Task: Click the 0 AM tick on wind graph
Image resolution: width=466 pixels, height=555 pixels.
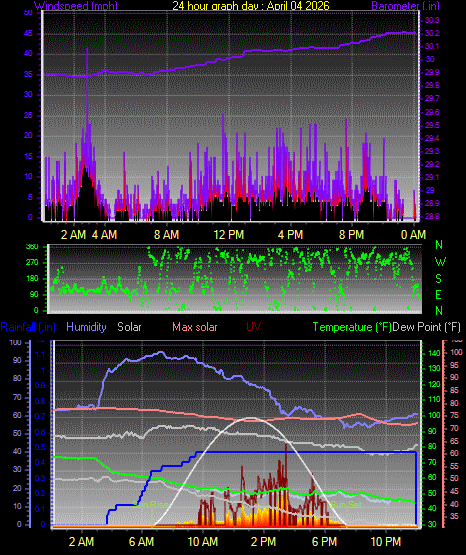Action: click(413, 235)
